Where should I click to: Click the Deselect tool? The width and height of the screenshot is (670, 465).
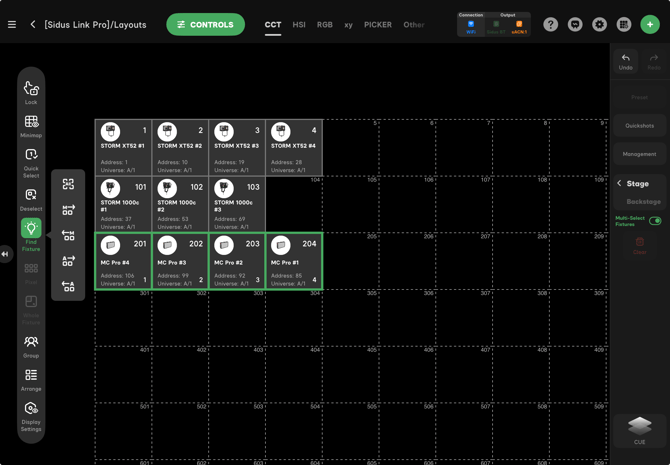click(x=31, y=198)
